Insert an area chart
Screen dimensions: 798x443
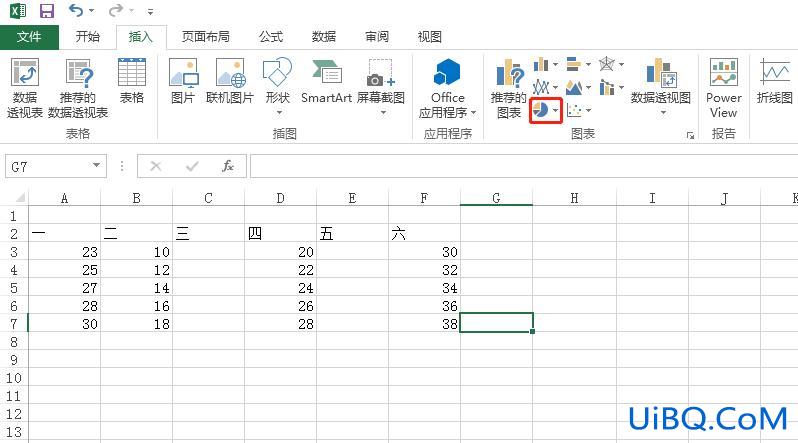(574, 87)
